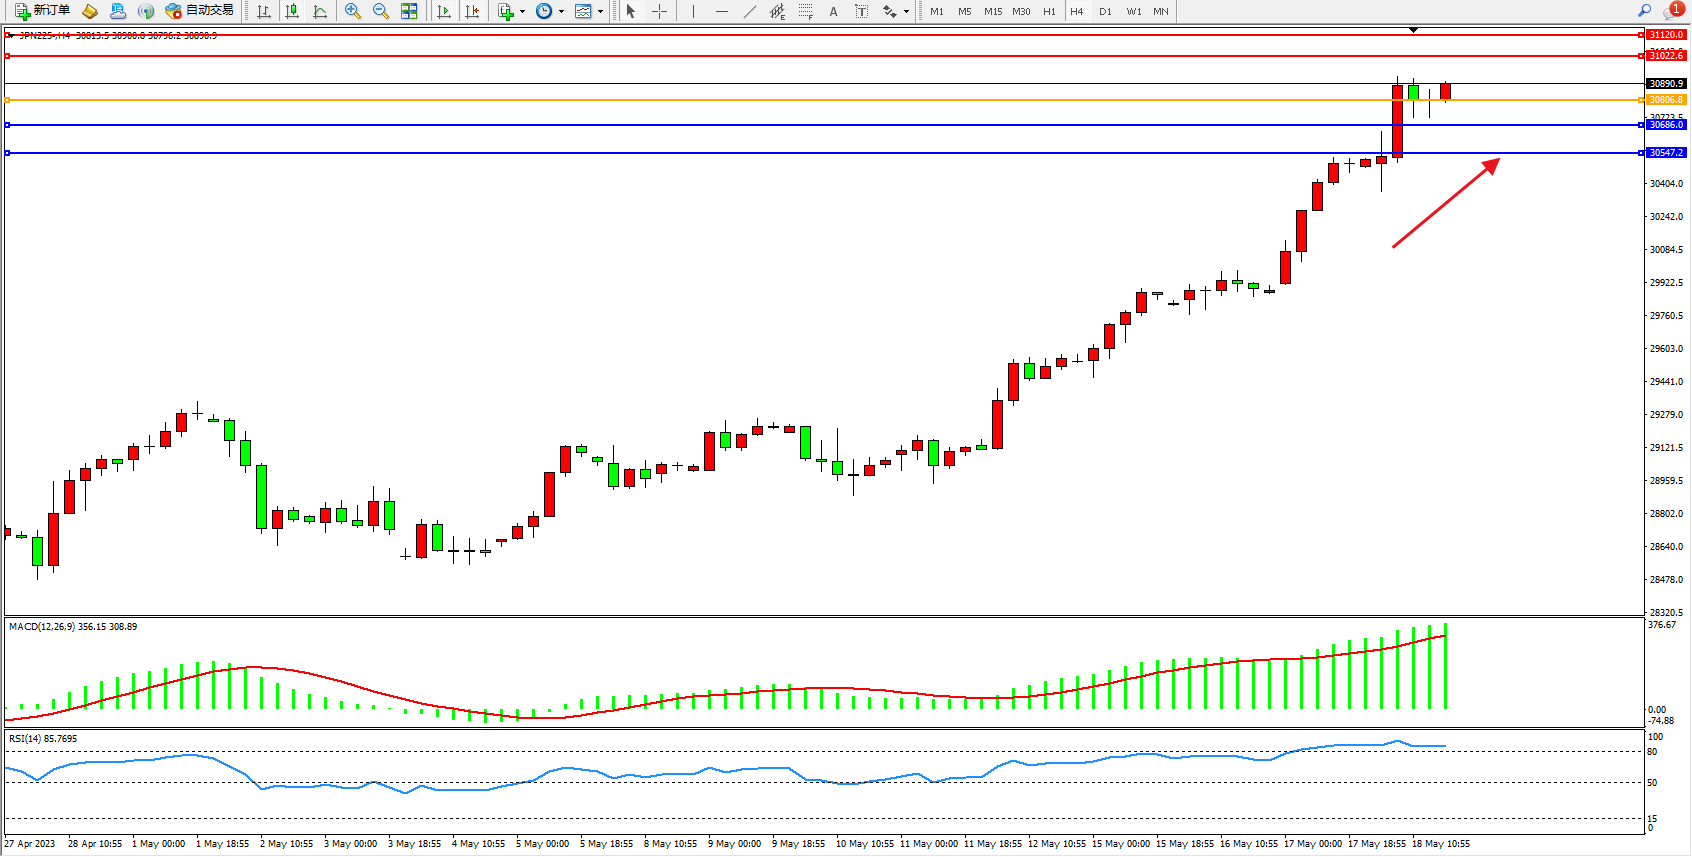
Task: Zoom in on the chart
Action: 353,11
